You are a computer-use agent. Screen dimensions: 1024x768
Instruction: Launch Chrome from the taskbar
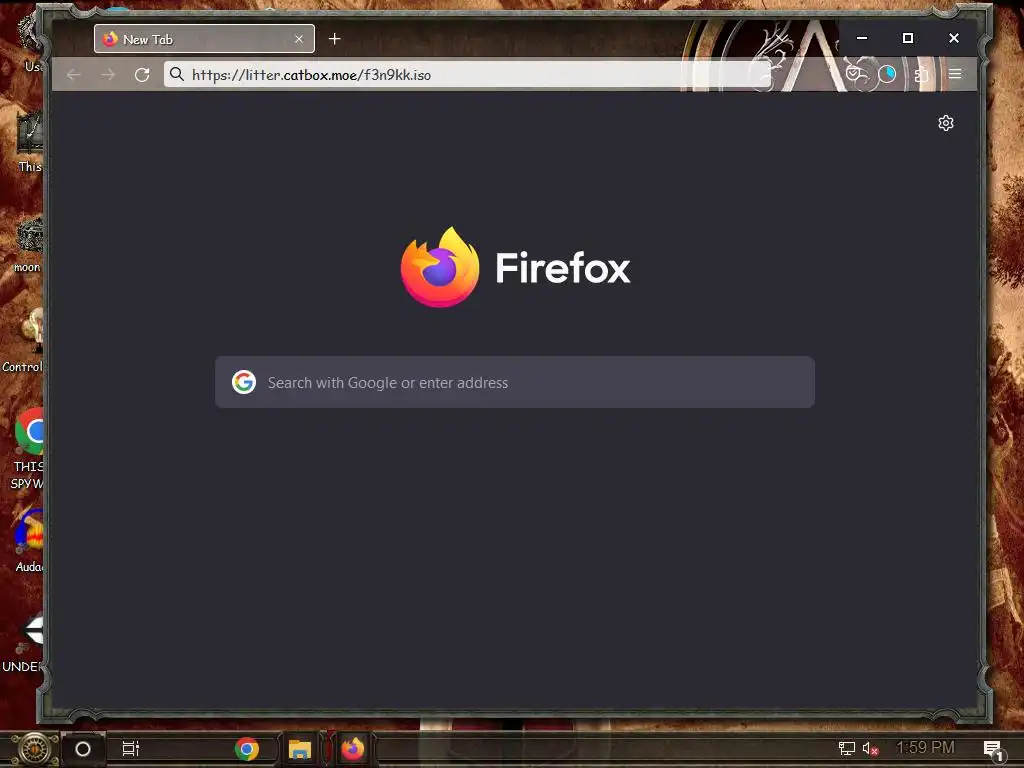(x=247, y=749)
